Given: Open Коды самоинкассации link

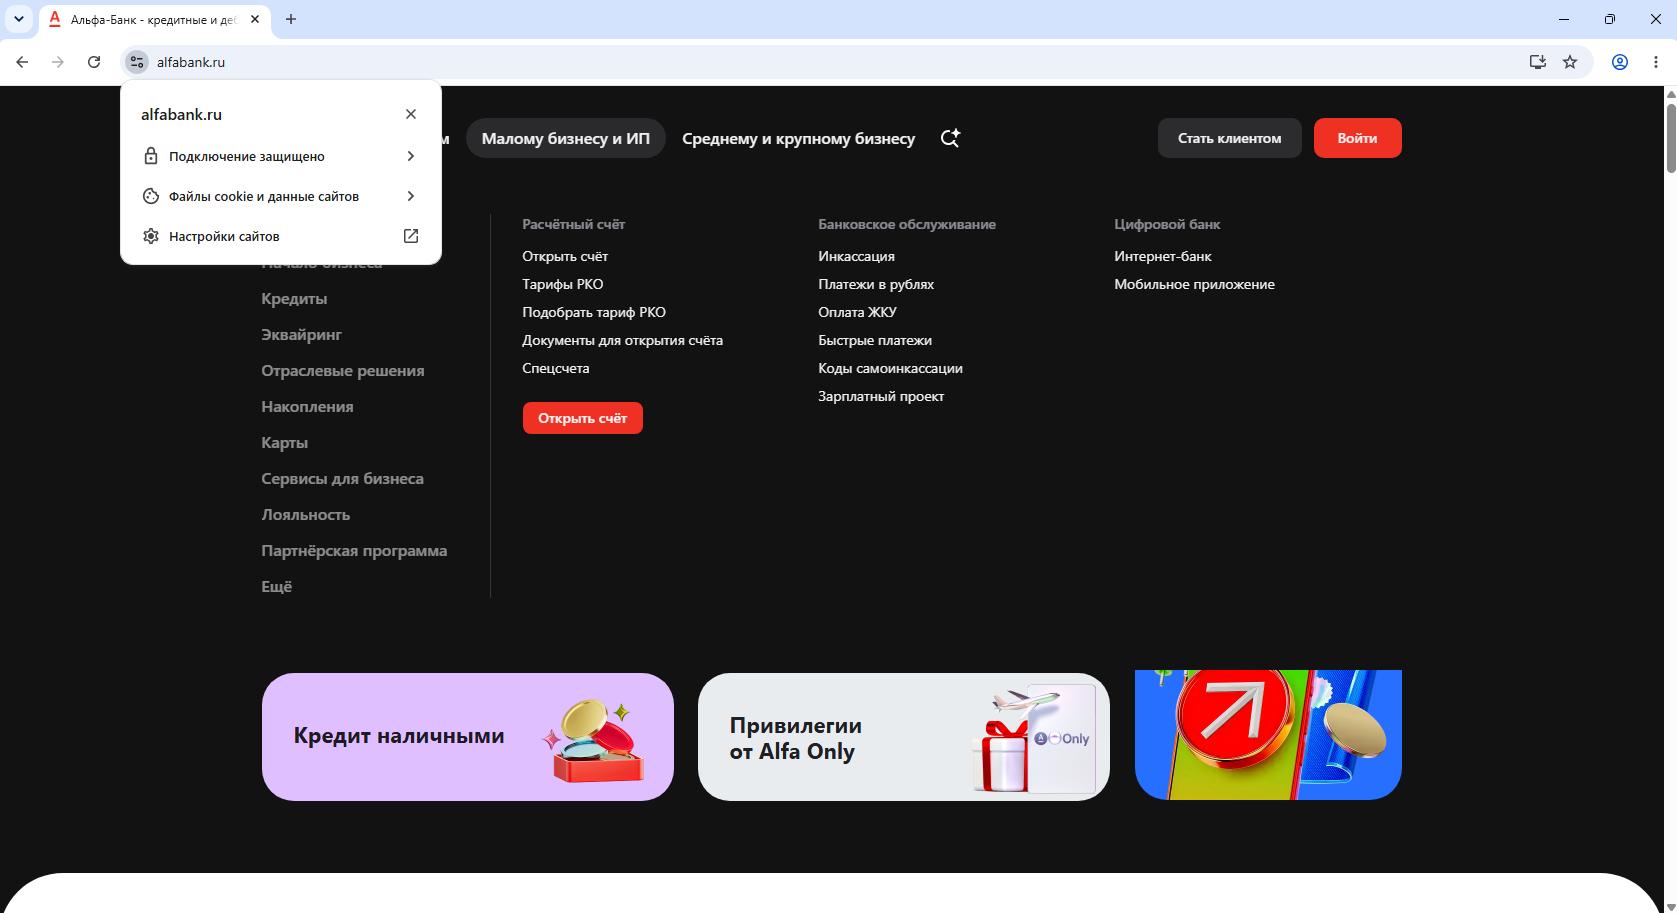Looking at the screenshot, I should click(x=890, y=368).
